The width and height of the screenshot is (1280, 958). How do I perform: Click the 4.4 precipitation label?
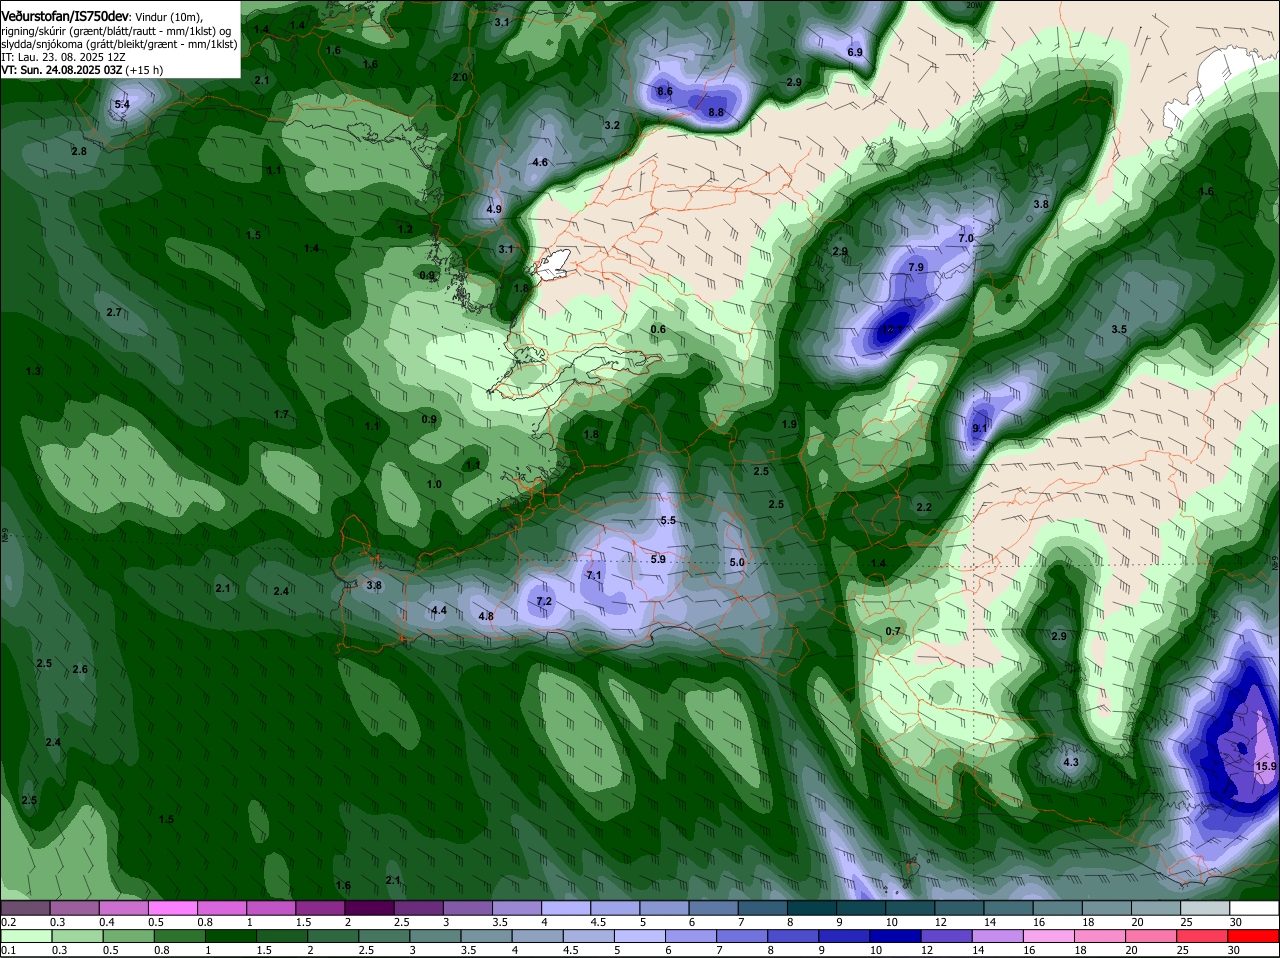coord(439,610)
